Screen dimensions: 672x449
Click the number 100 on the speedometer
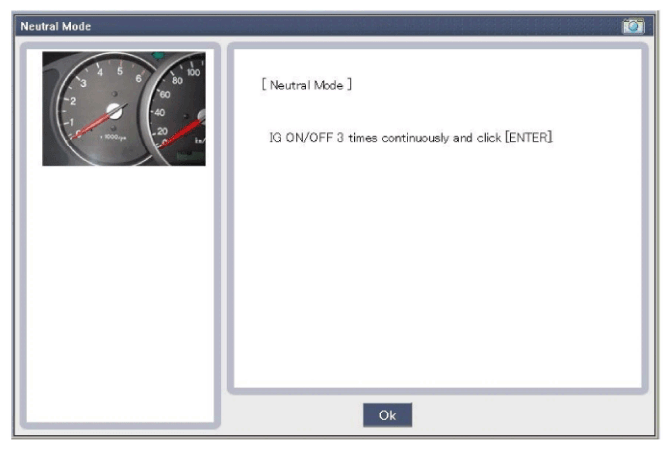coord(193,72)
